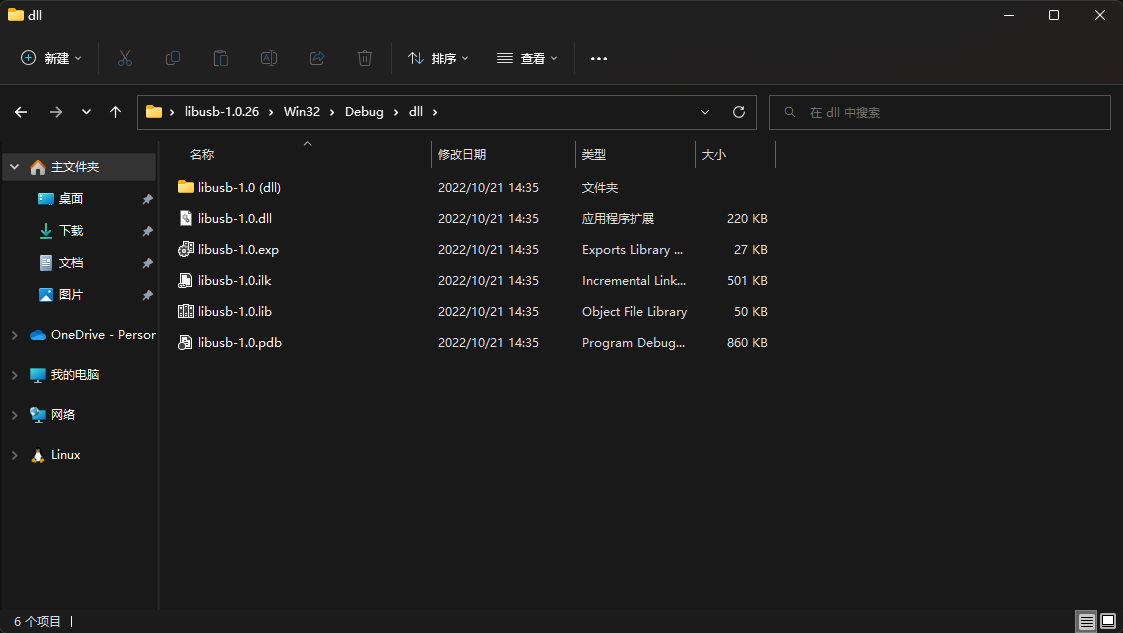Go forward with the right arrow

56,112
